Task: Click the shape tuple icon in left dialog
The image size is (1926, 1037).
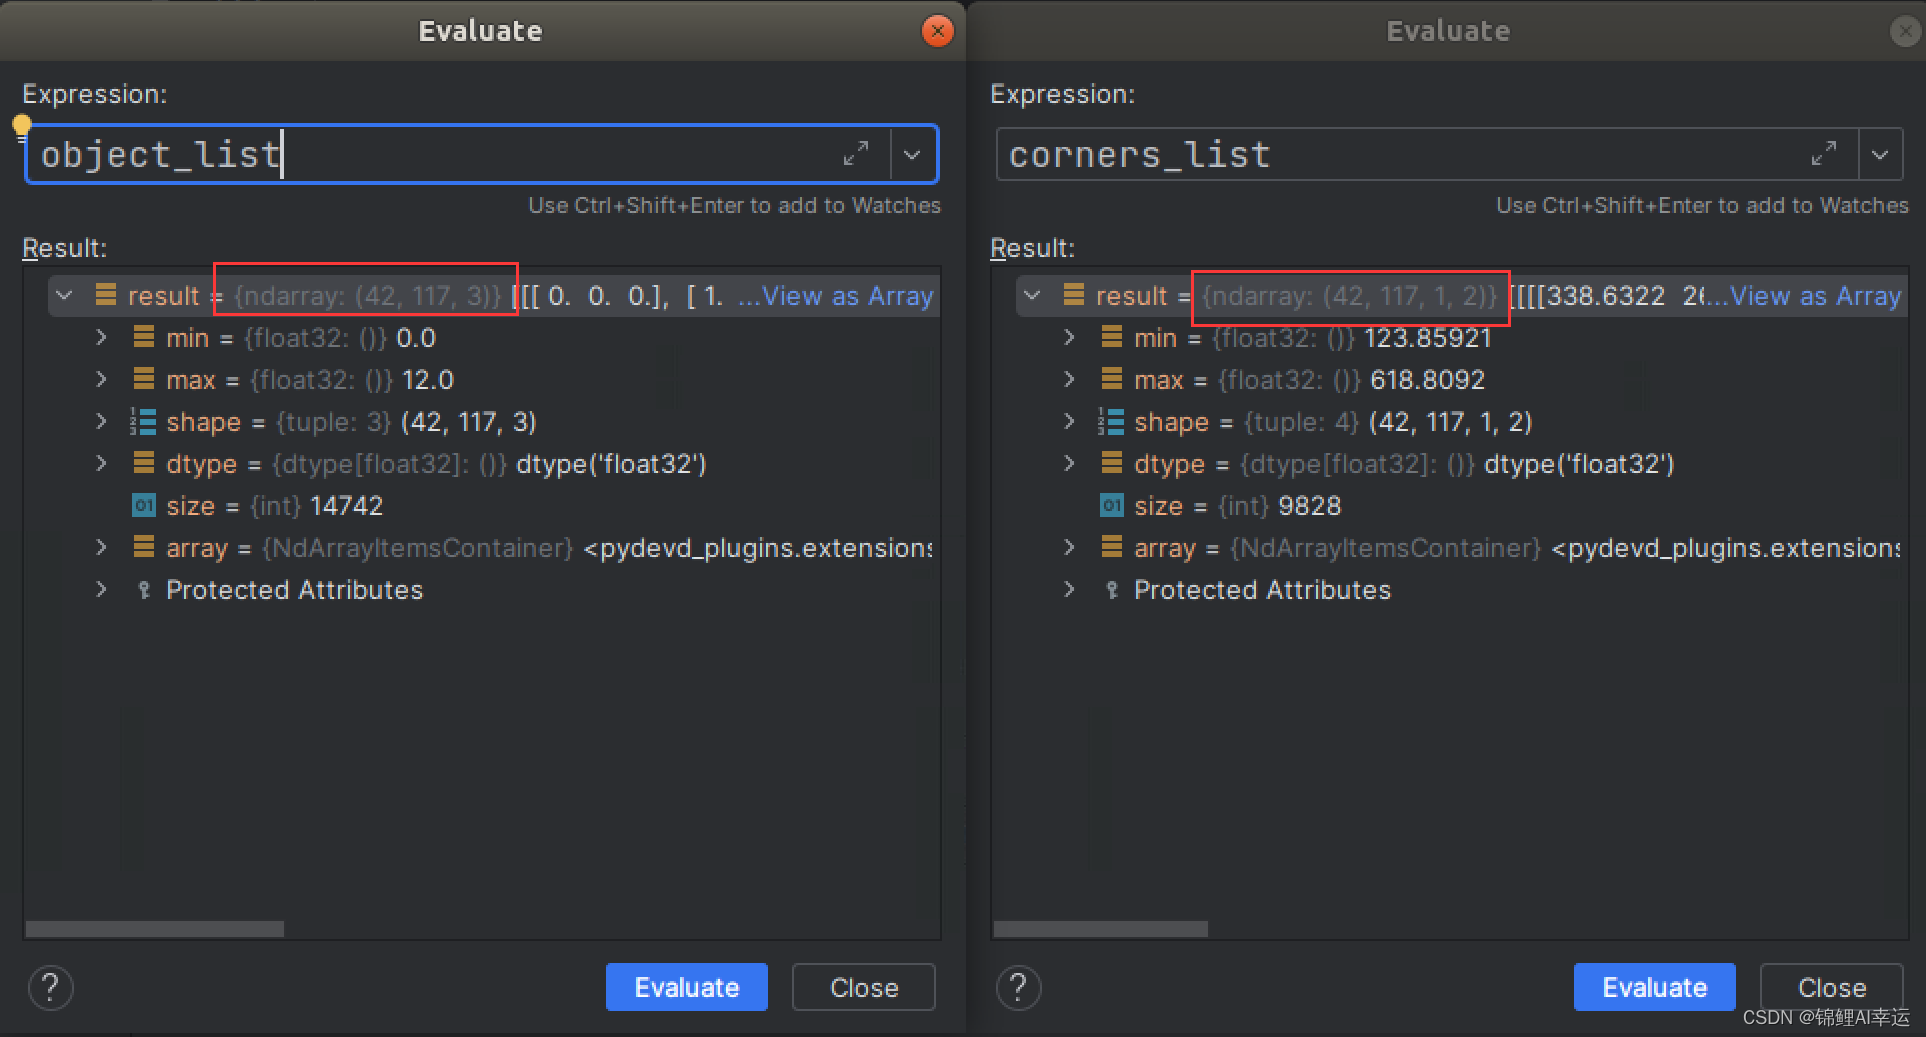Action: point(143,422)
